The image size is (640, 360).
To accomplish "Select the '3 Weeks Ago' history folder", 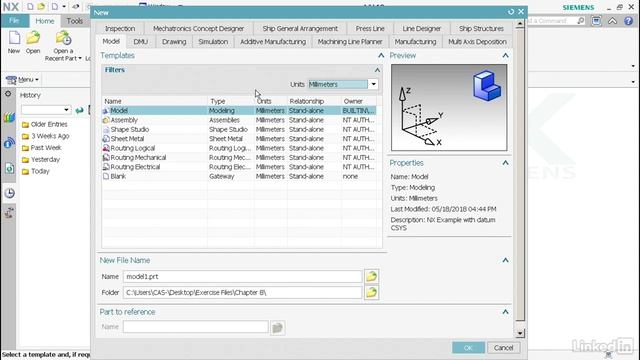I will click(46, 136).
